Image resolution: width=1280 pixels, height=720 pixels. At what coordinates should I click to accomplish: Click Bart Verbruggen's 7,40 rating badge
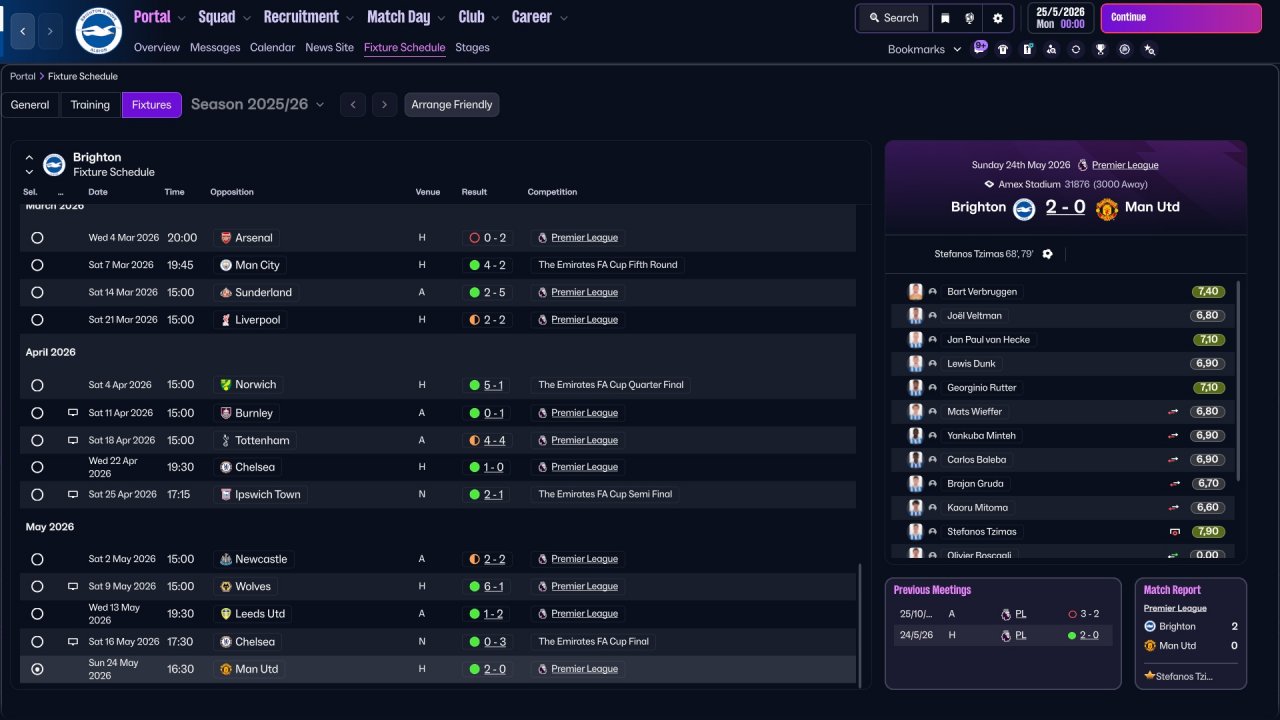1208,292
